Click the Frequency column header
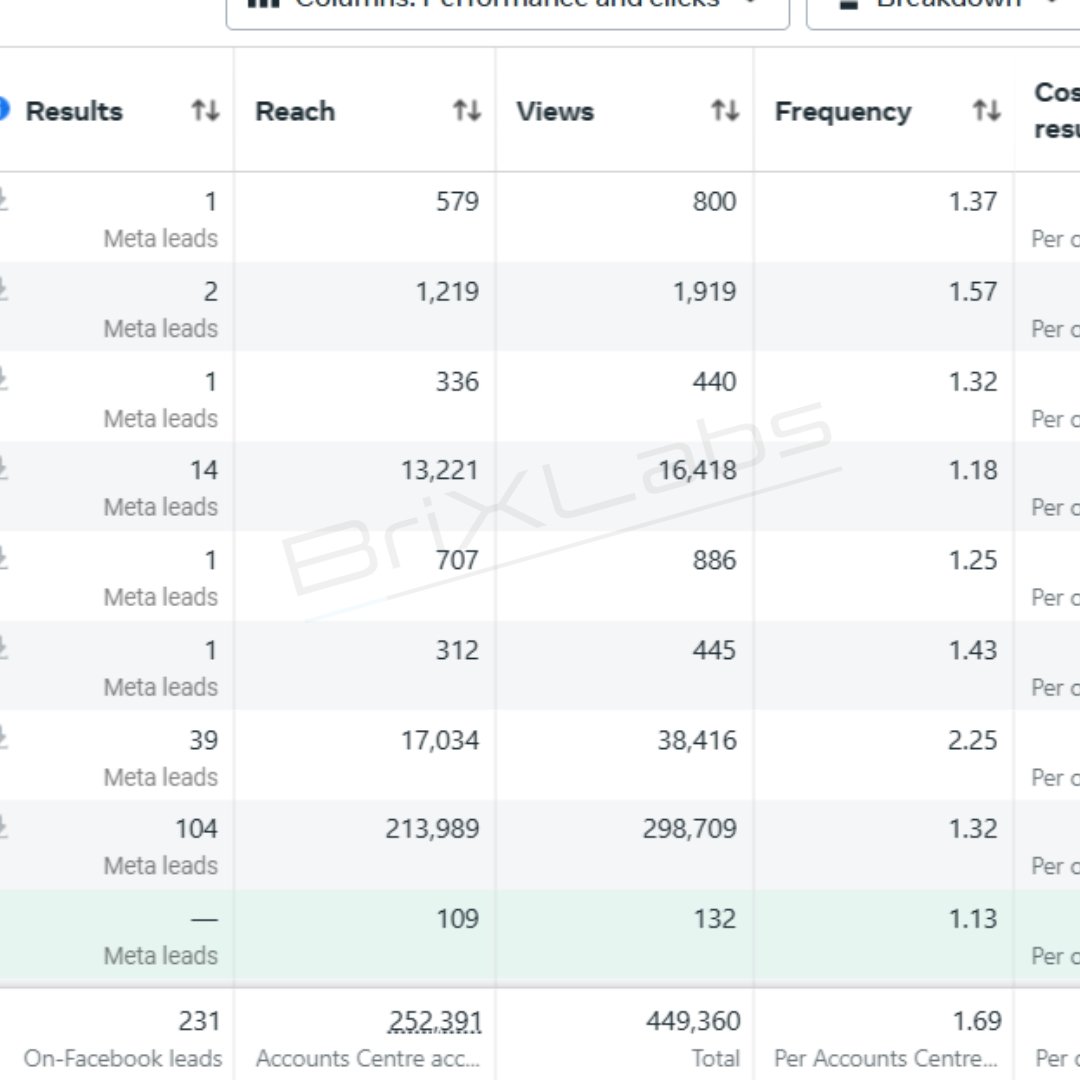The height and width of the screenshot is (1080, 1080). (843, 111)
